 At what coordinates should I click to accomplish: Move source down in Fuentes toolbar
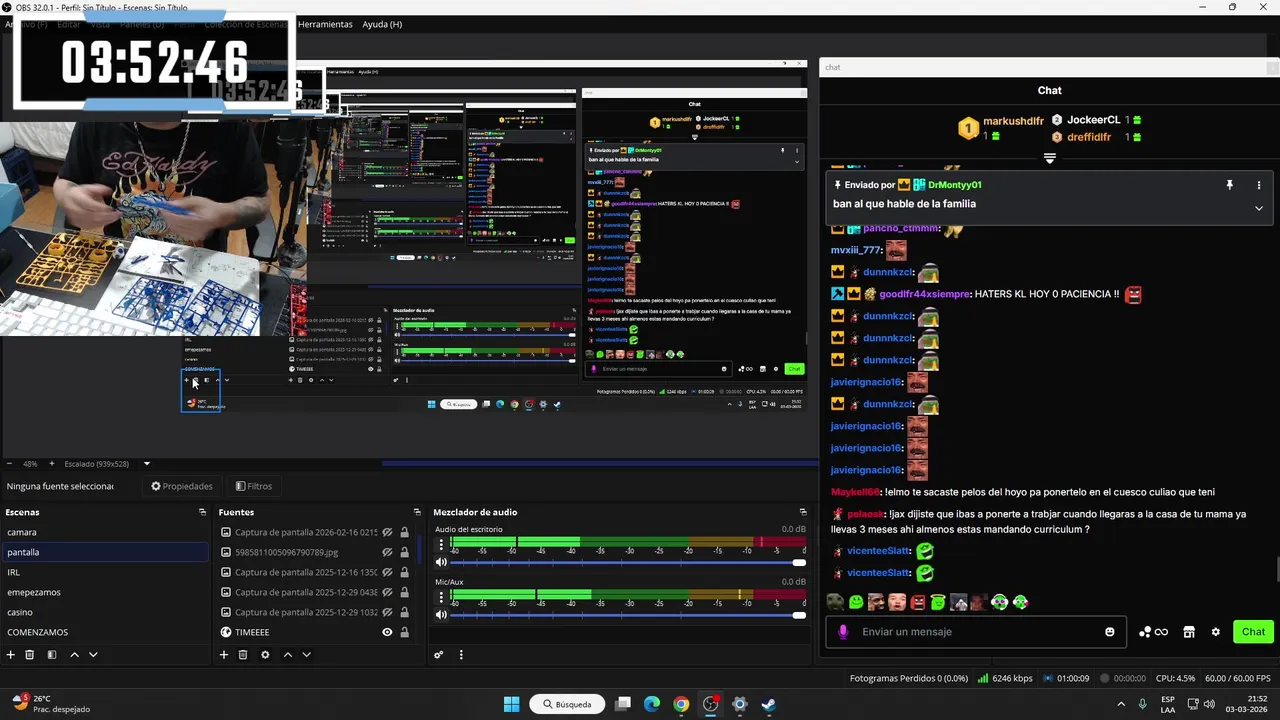[306, 655]
